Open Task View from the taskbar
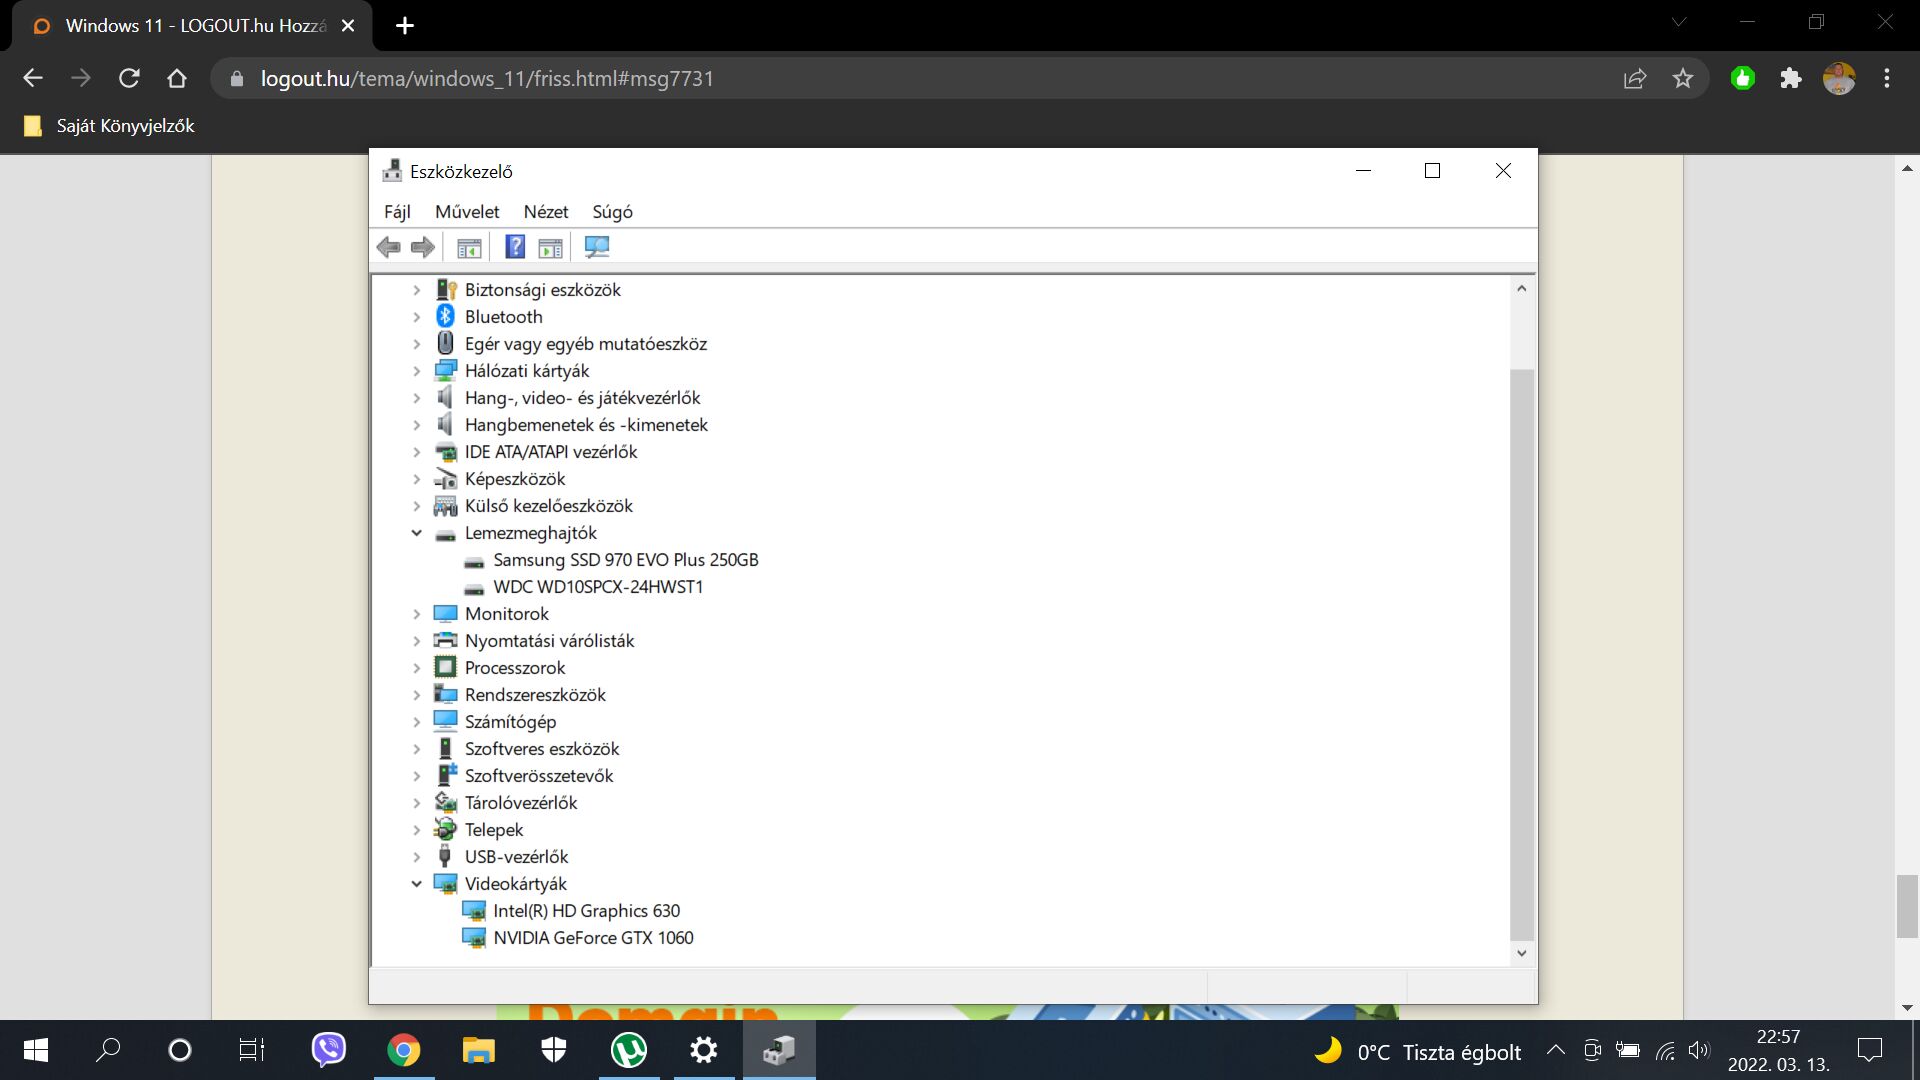The height and width of the screenshot is (1080, 1920). tap(252, 1050)
